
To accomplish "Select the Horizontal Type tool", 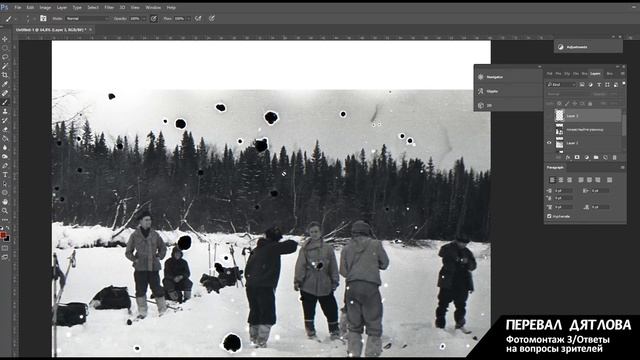I will 5,175.
